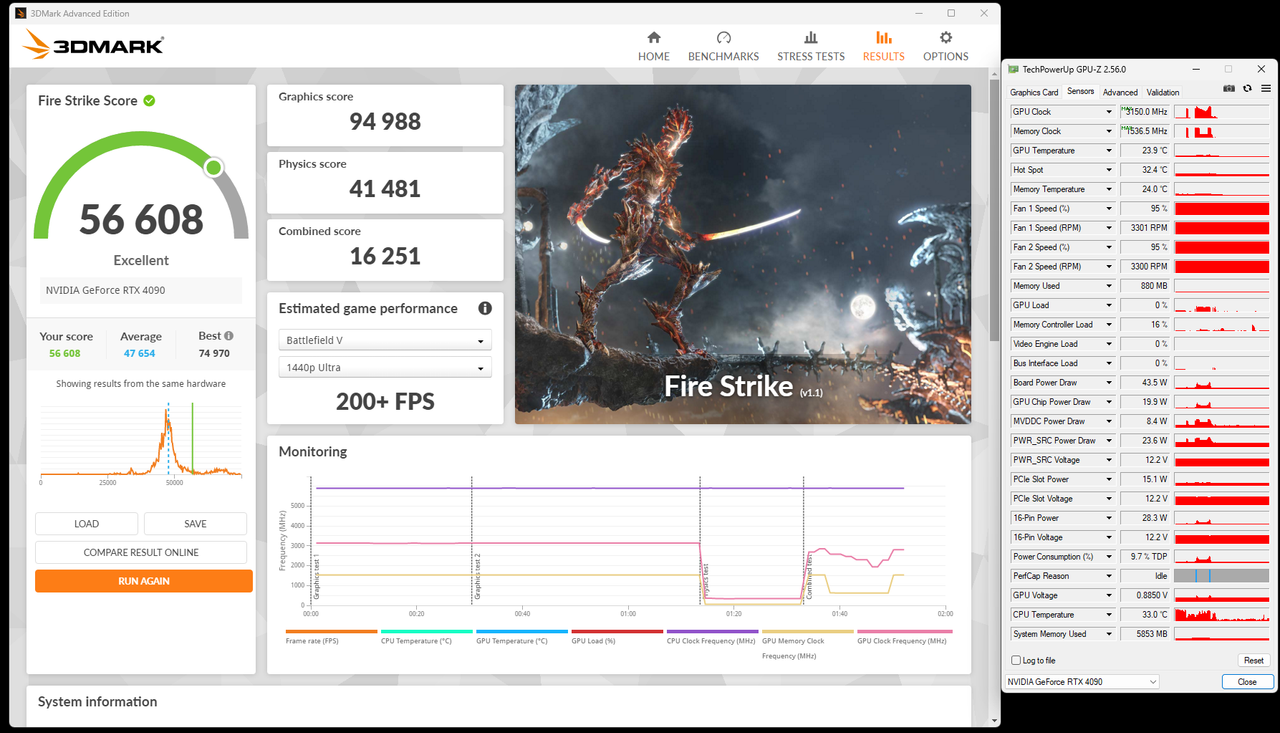Expand the GPU Temperature sensor dropdown
The image size is (1280, 733).
(1108, 150)
